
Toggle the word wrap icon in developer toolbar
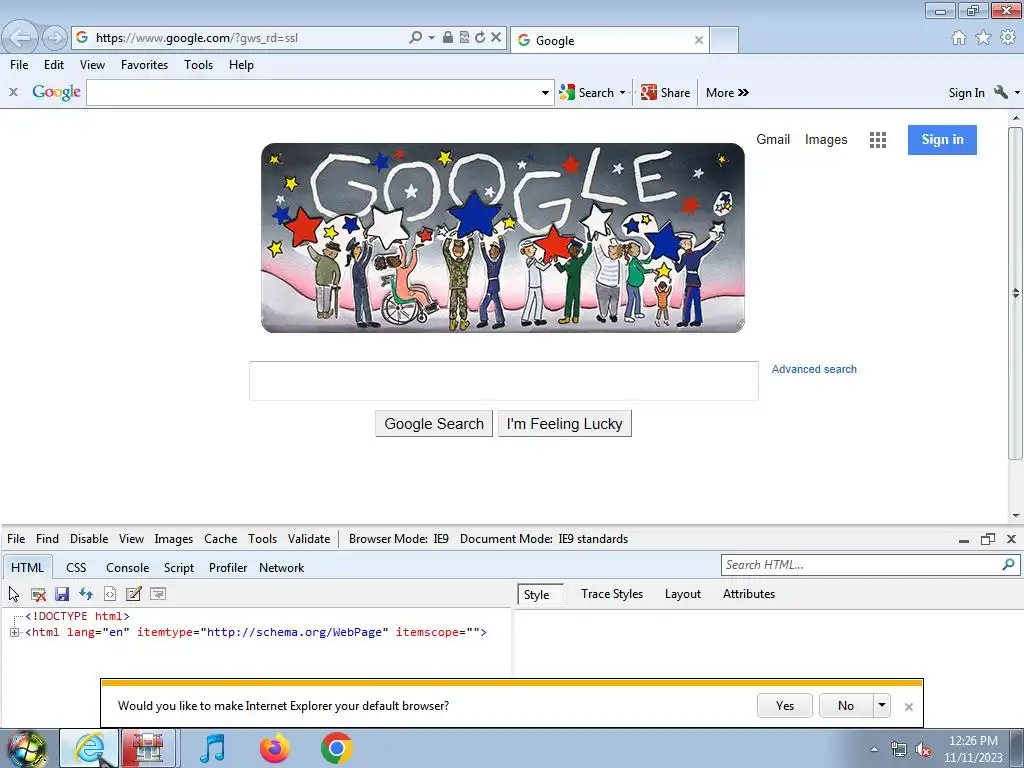[157, 594]
